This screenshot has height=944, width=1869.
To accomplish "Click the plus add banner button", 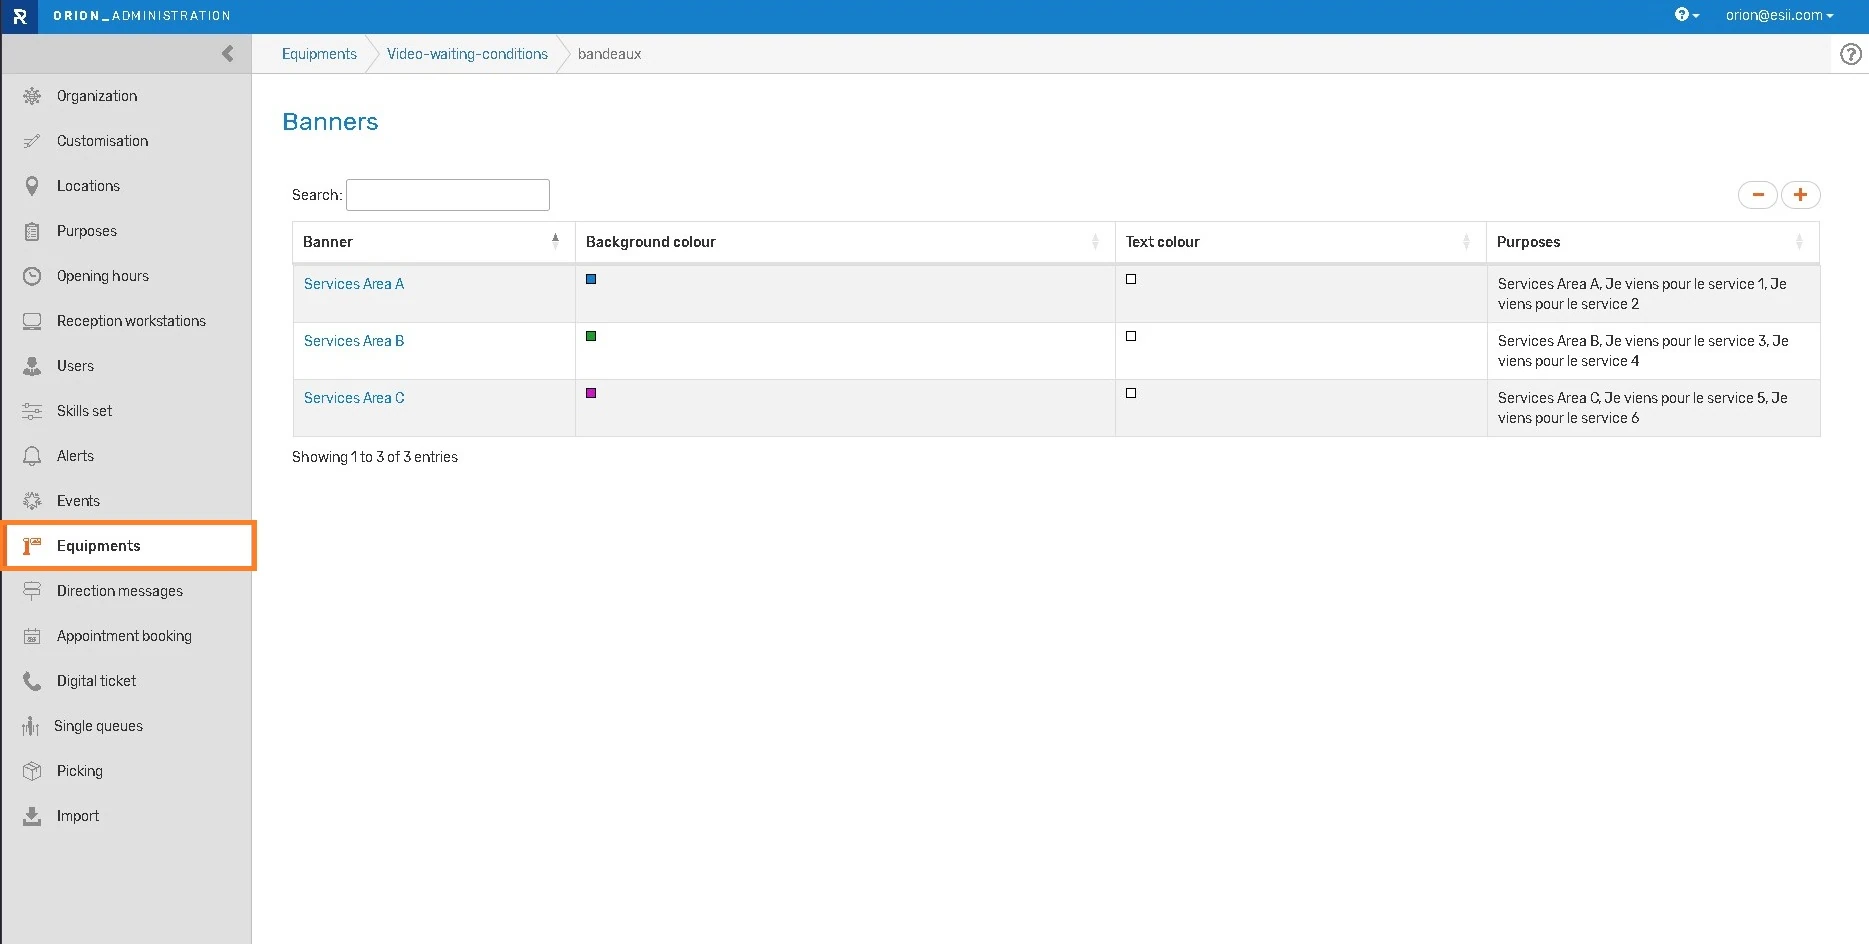I will pos(1800,195).
